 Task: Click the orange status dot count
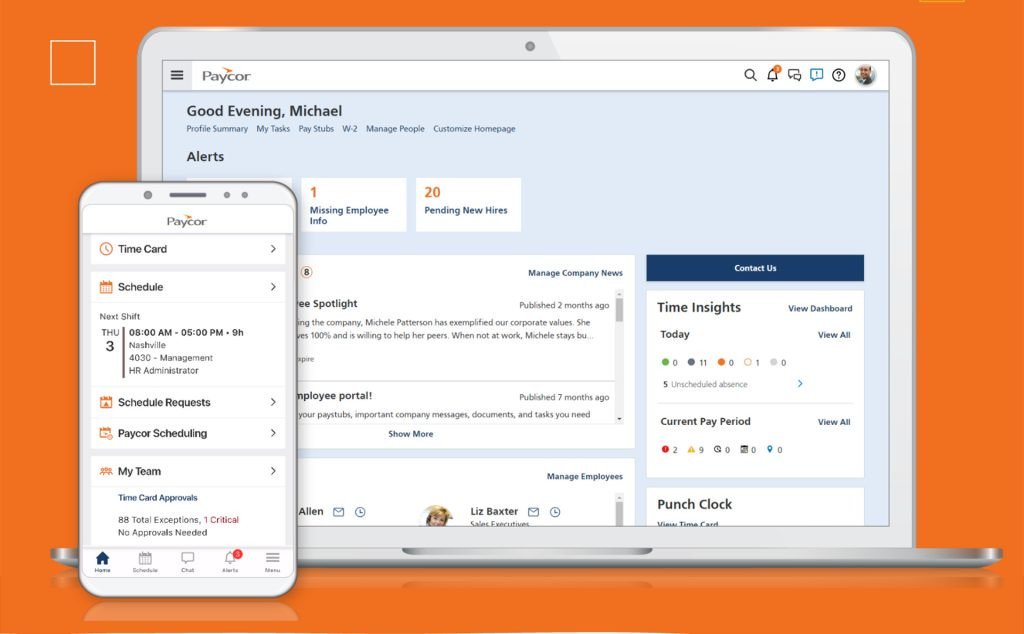click(726, 362)
